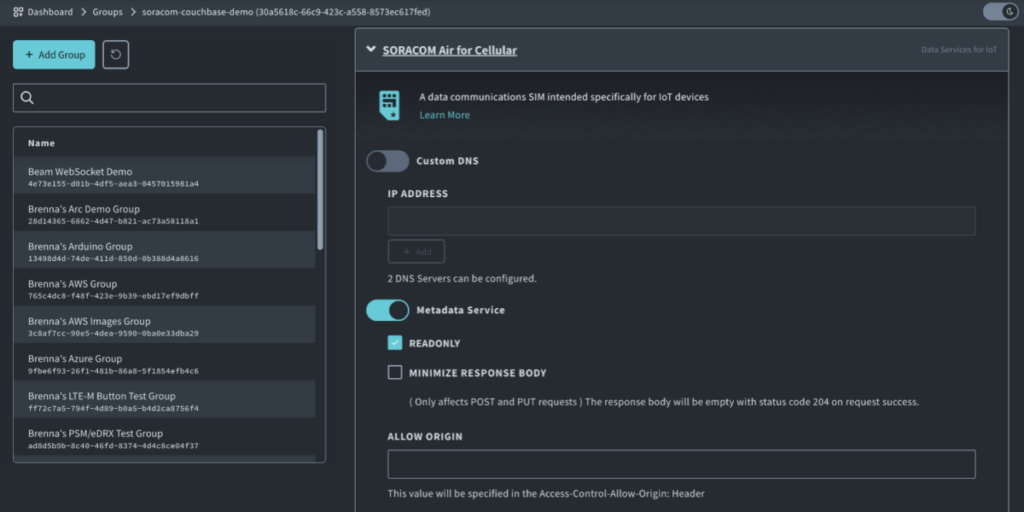This screenshot has height=512, width=1024.
Task: Click the Add Group button
Action: point(54,55)
